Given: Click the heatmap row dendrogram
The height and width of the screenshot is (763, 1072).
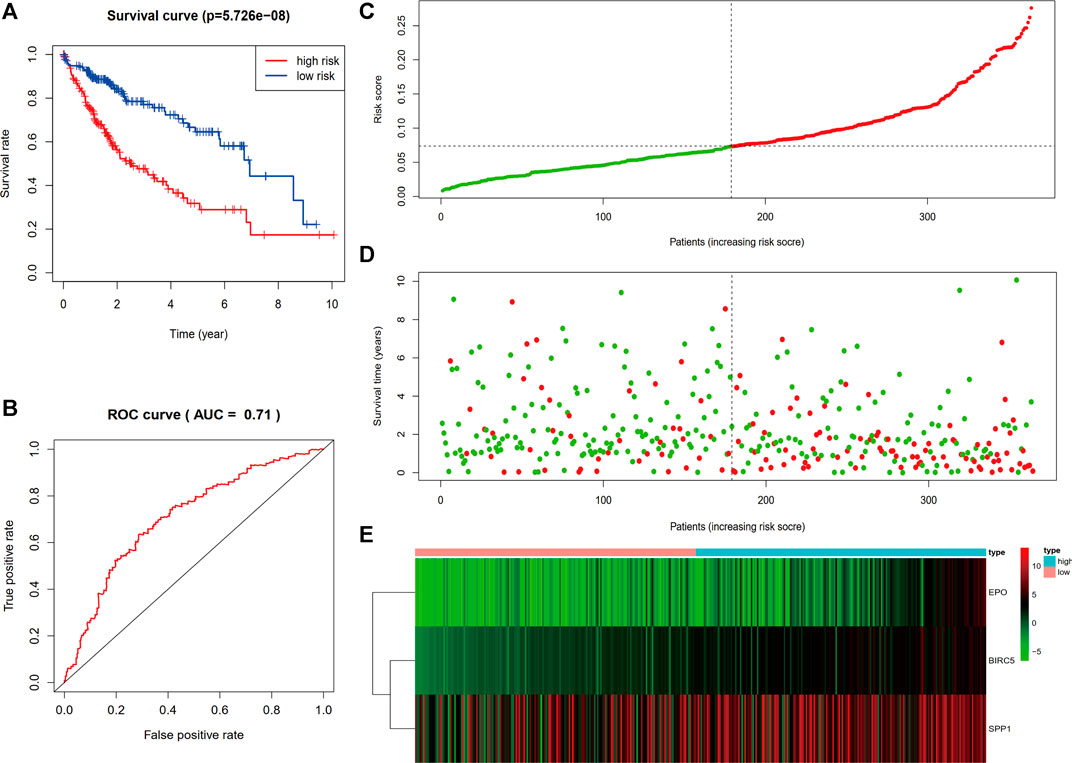Looking at the screenshot, I should [394, 661].
